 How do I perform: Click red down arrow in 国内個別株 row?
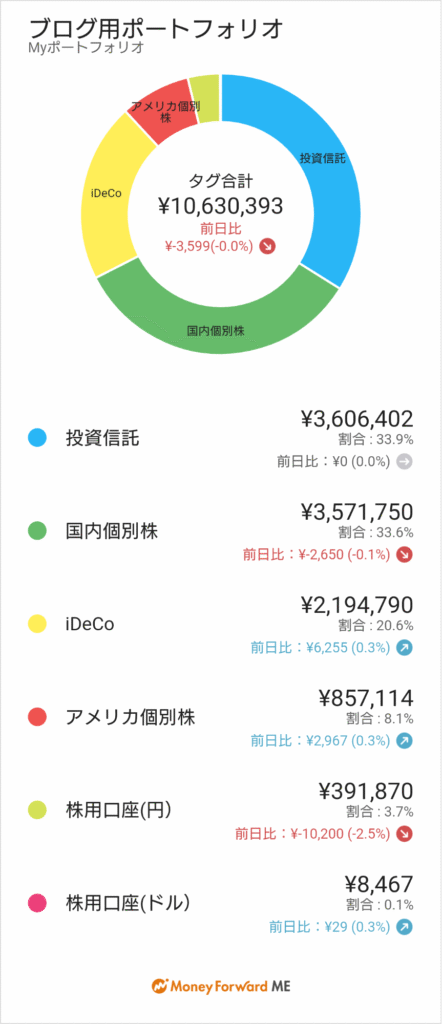405,555
